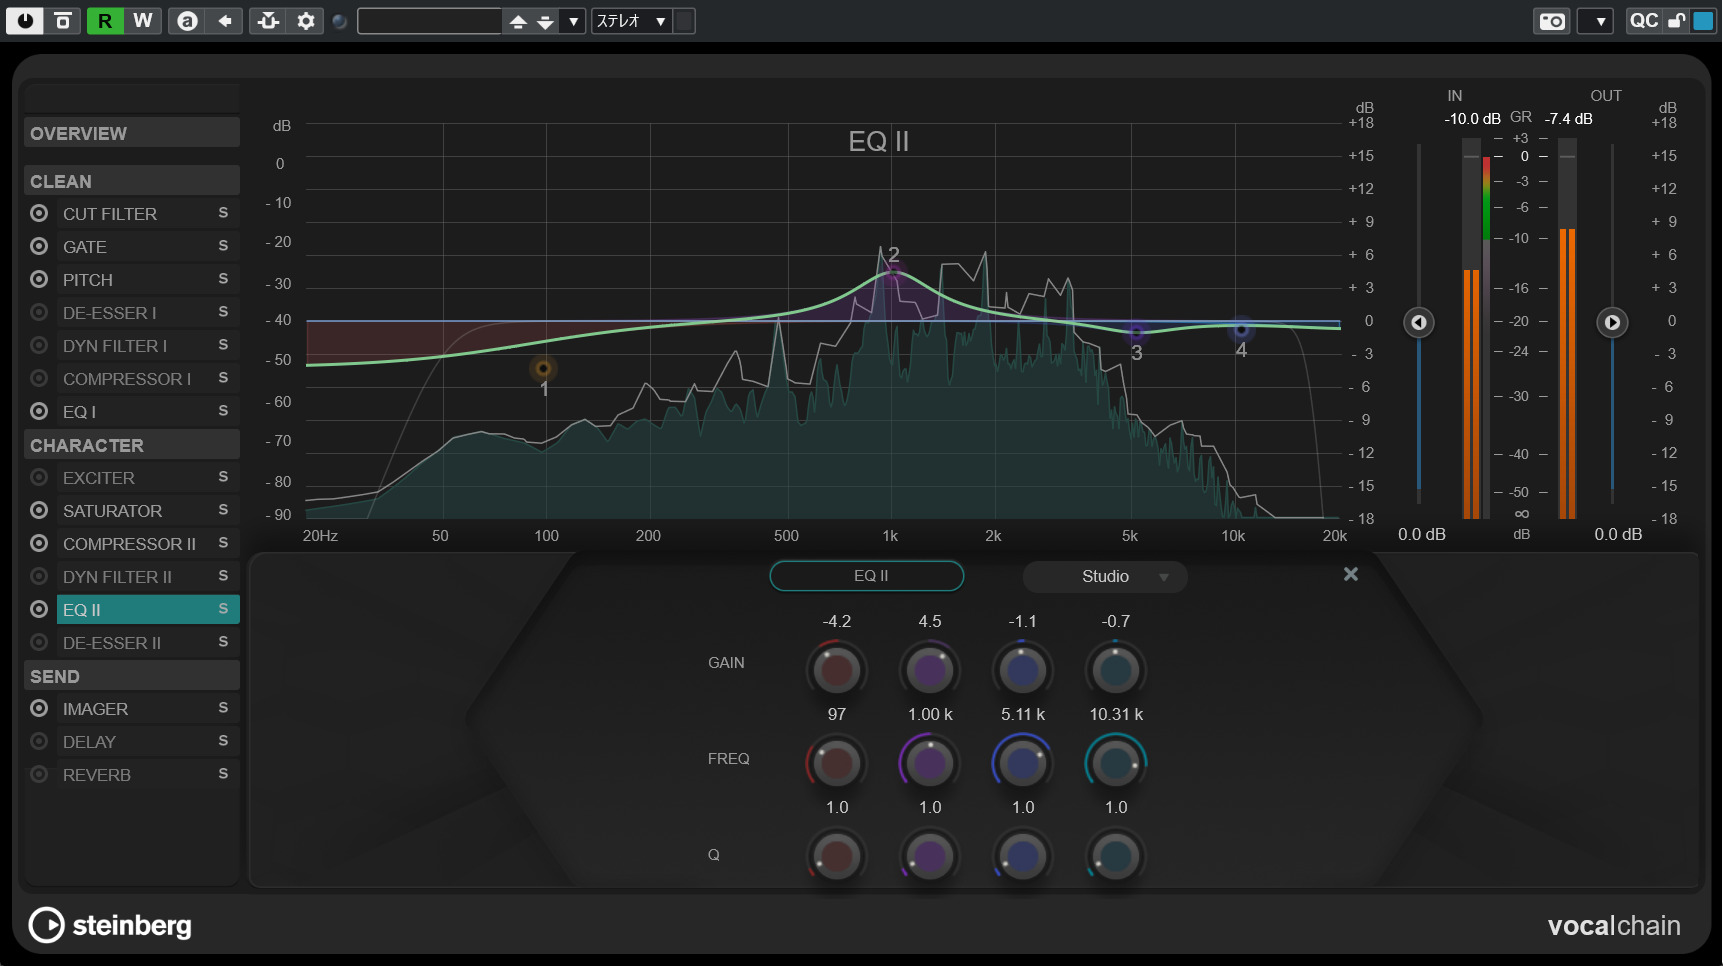Viewport: 1723px width, 966px height.
Task: Solo the EQ II module (S)
Action: pos(223,609)
